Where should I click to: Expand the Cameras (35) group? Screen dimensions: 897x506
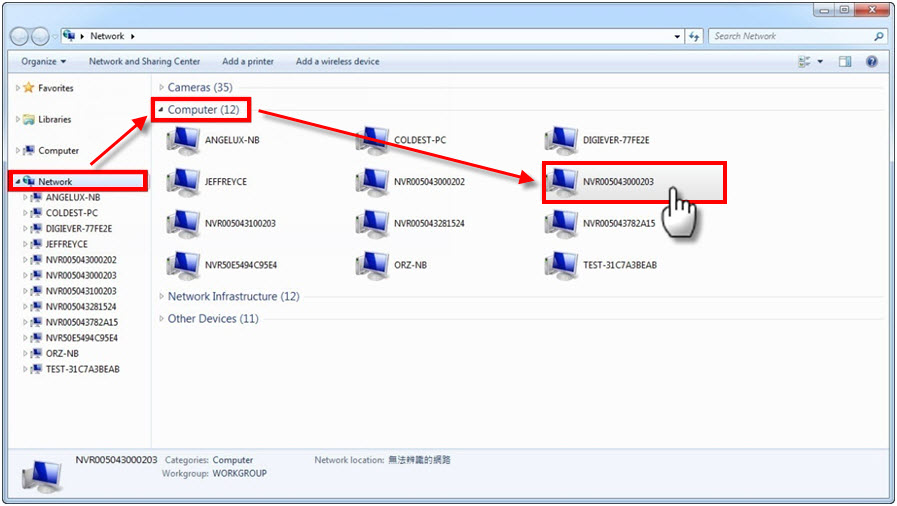[x=162, y=88]
